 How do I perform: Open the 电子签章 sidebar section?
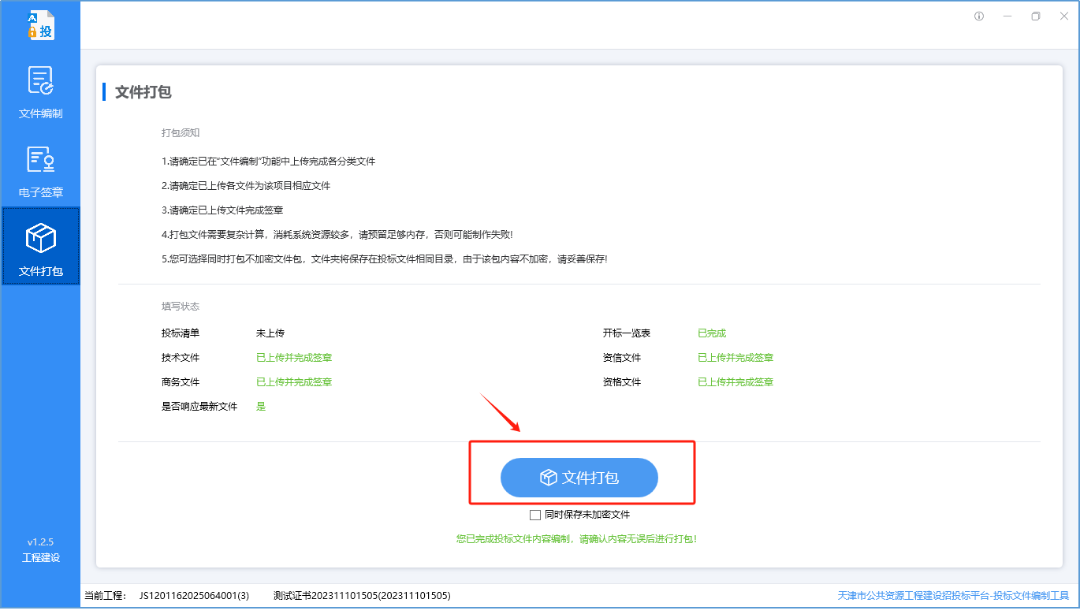[41, 171]
